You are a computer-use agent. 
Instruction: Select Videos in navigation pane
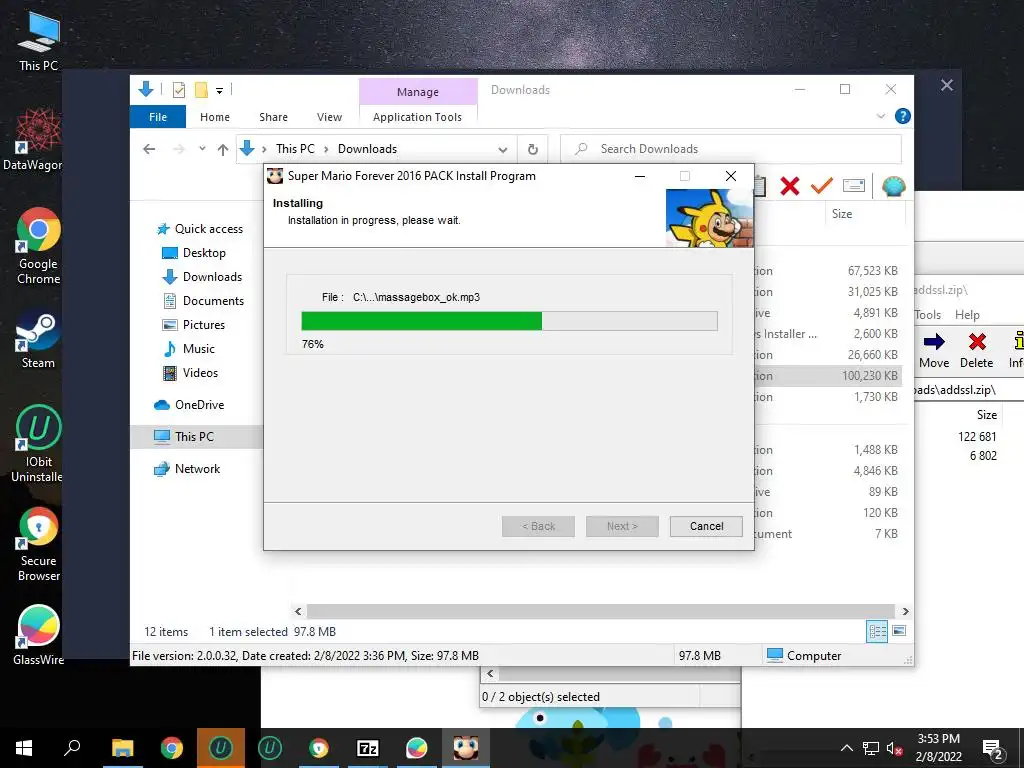190,373
